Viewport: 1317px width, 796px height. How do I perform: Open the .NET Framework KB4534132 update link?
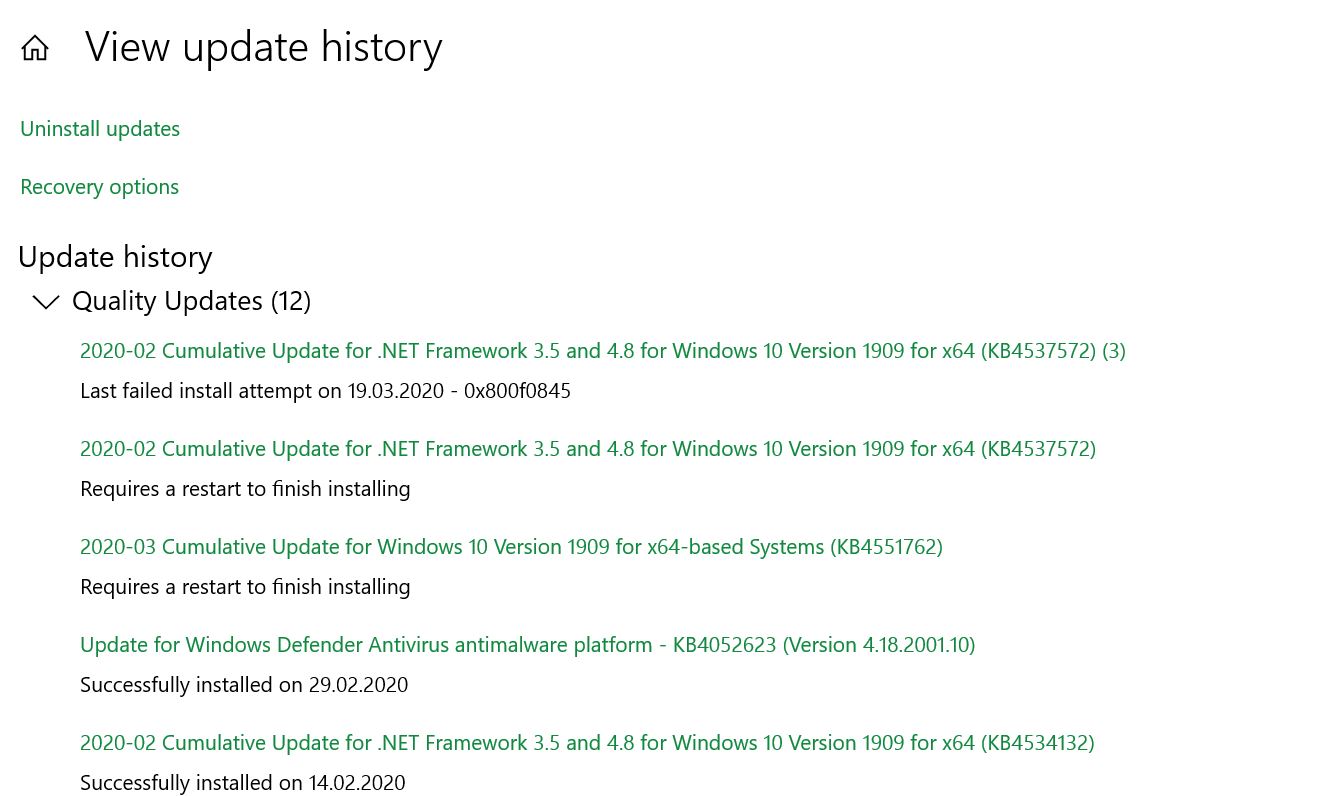[x=587, y=743]
